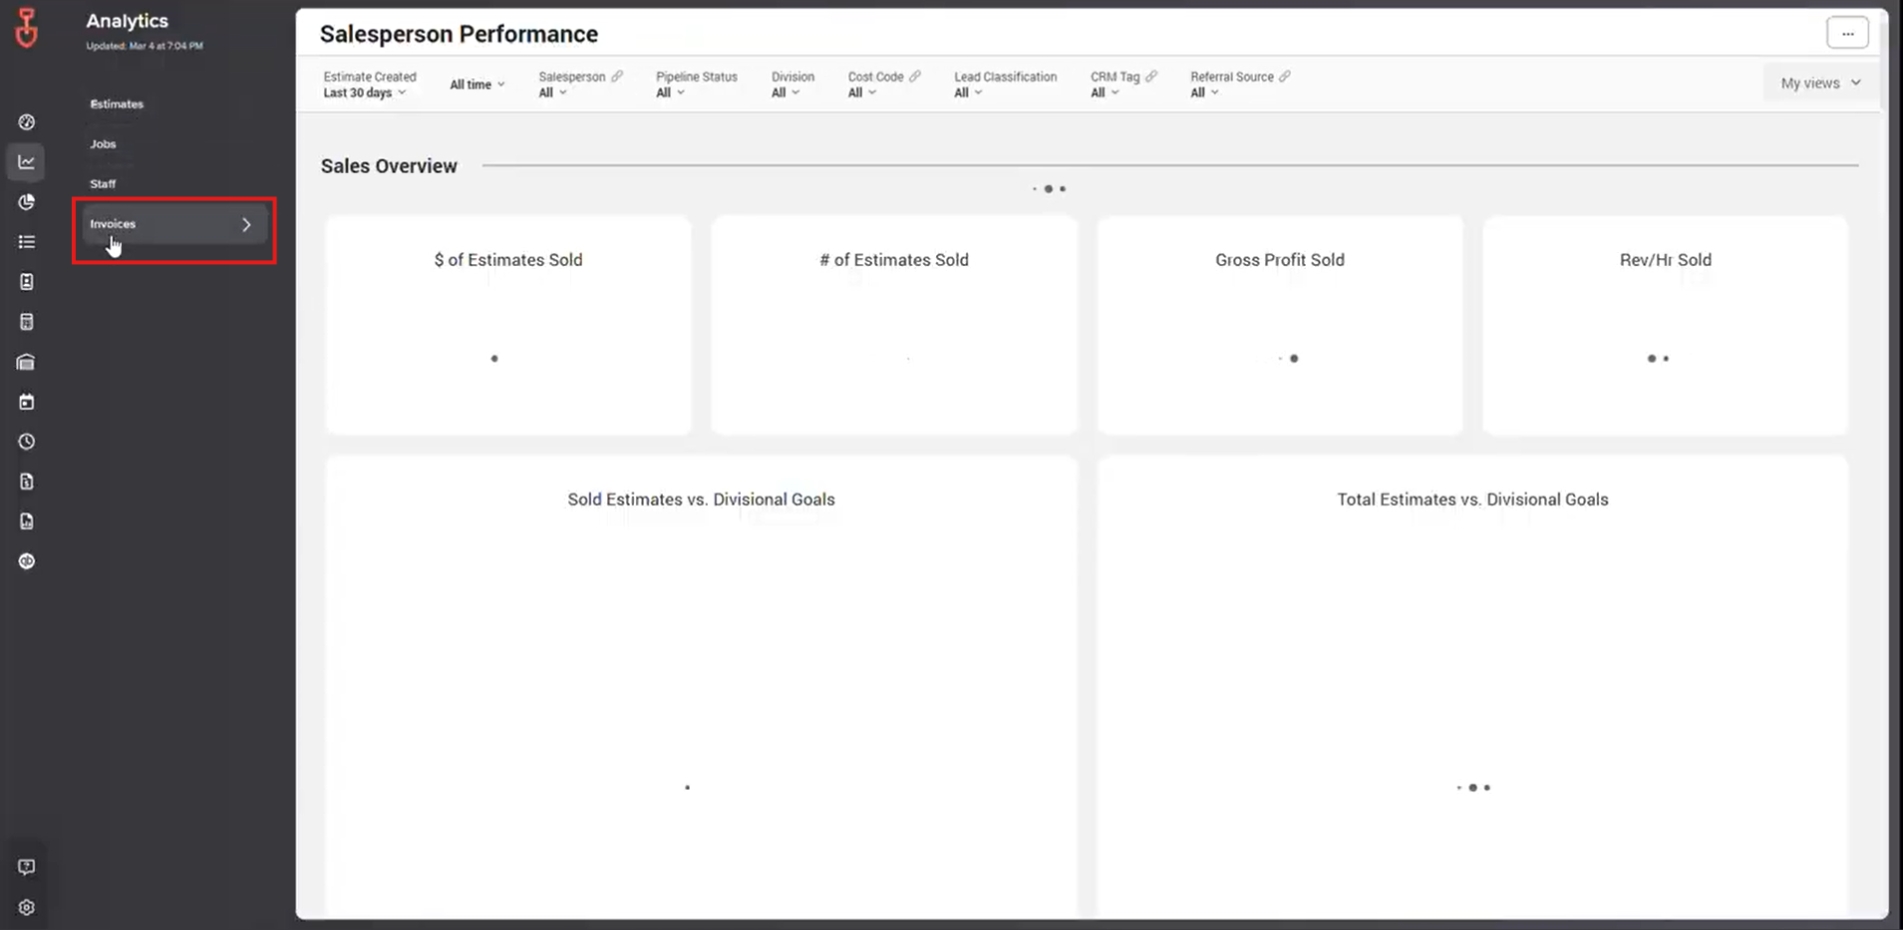Click the more options ellipsis button

pyautogui.click(x=1847, y=33)
